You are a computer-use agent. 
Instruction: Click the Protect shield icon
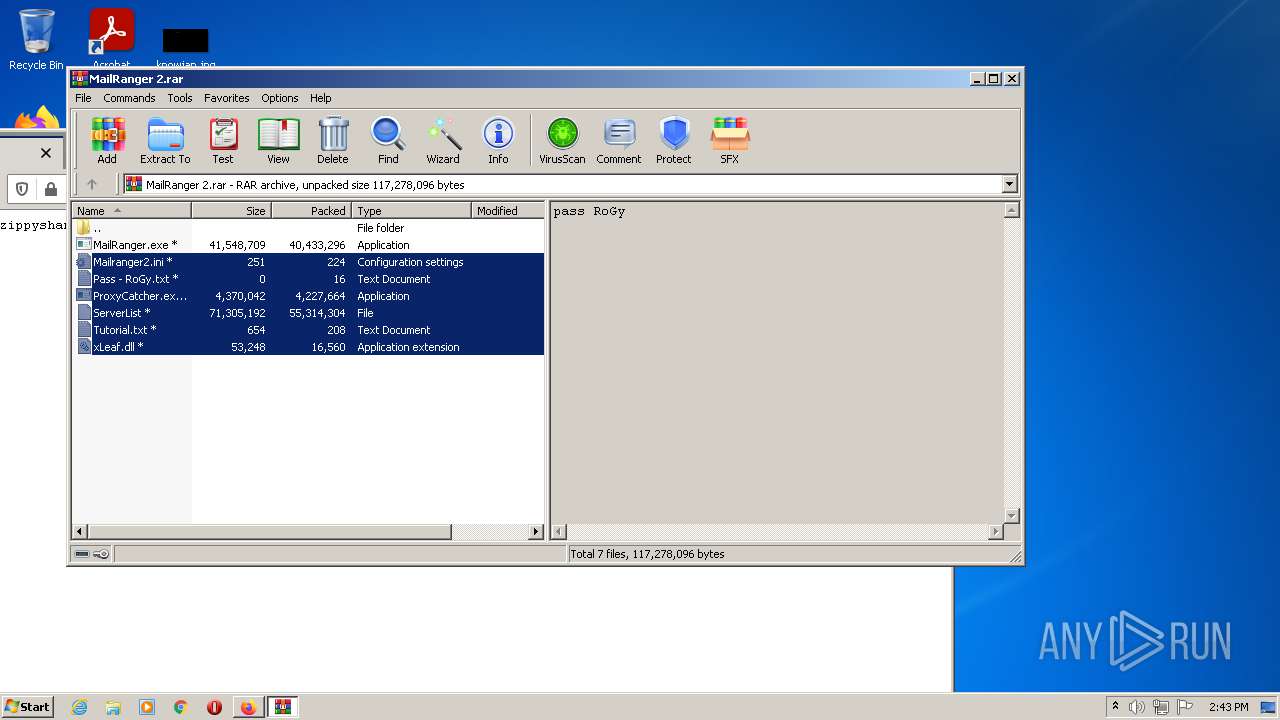[x=674, y=140]
